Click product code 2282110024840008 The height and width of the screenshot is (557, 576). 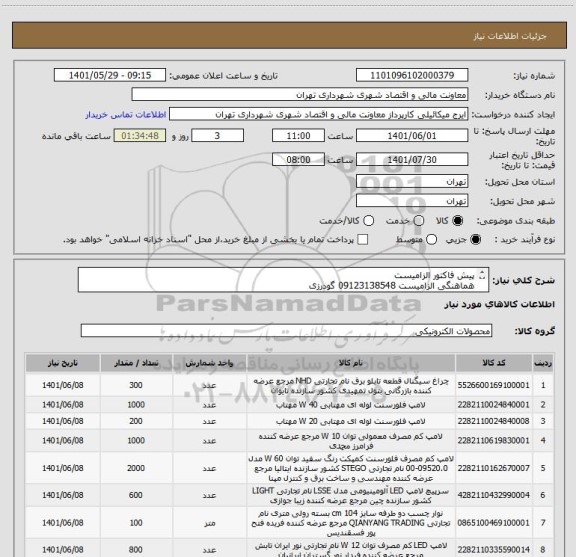coord(494,421)
